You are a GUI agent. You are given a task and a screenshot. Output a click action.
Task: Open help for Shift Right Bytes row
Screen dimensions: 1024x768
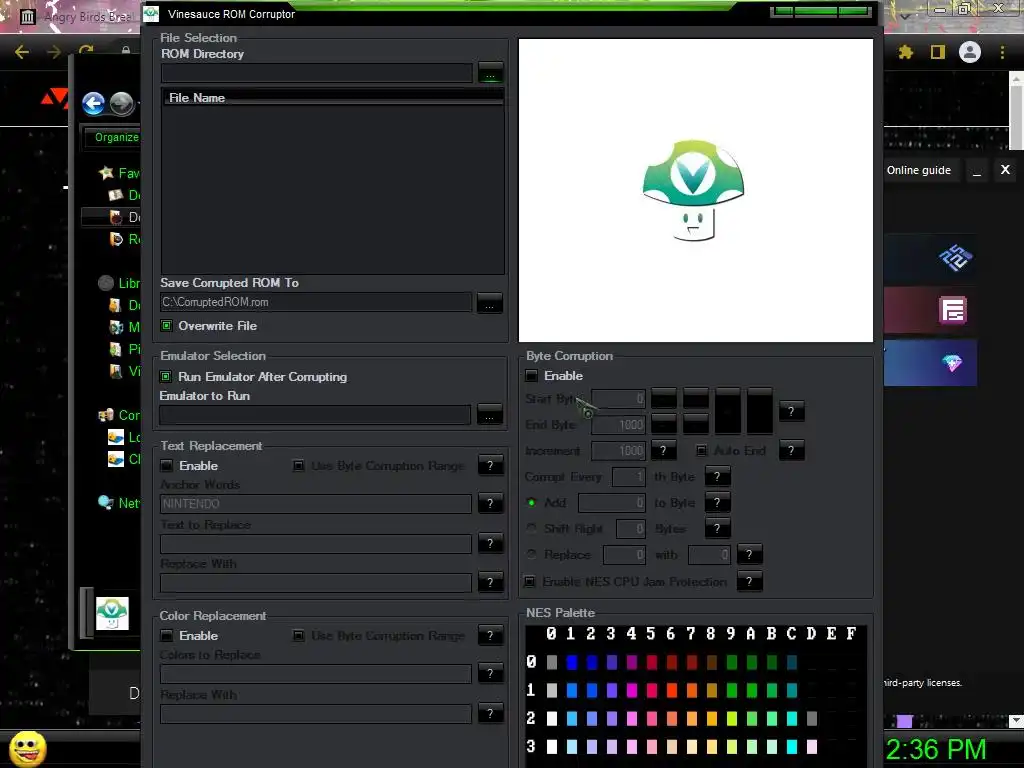(717, 528)
